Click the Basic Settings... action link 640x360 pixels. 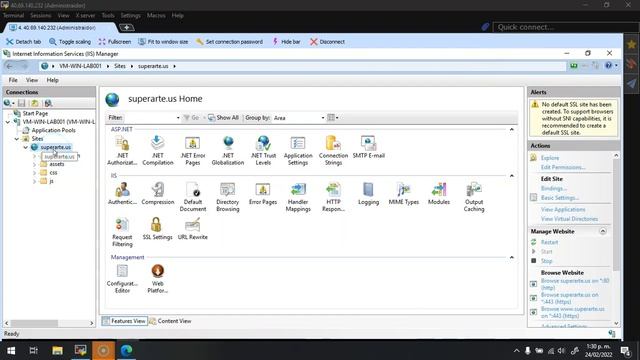[560, 198]
